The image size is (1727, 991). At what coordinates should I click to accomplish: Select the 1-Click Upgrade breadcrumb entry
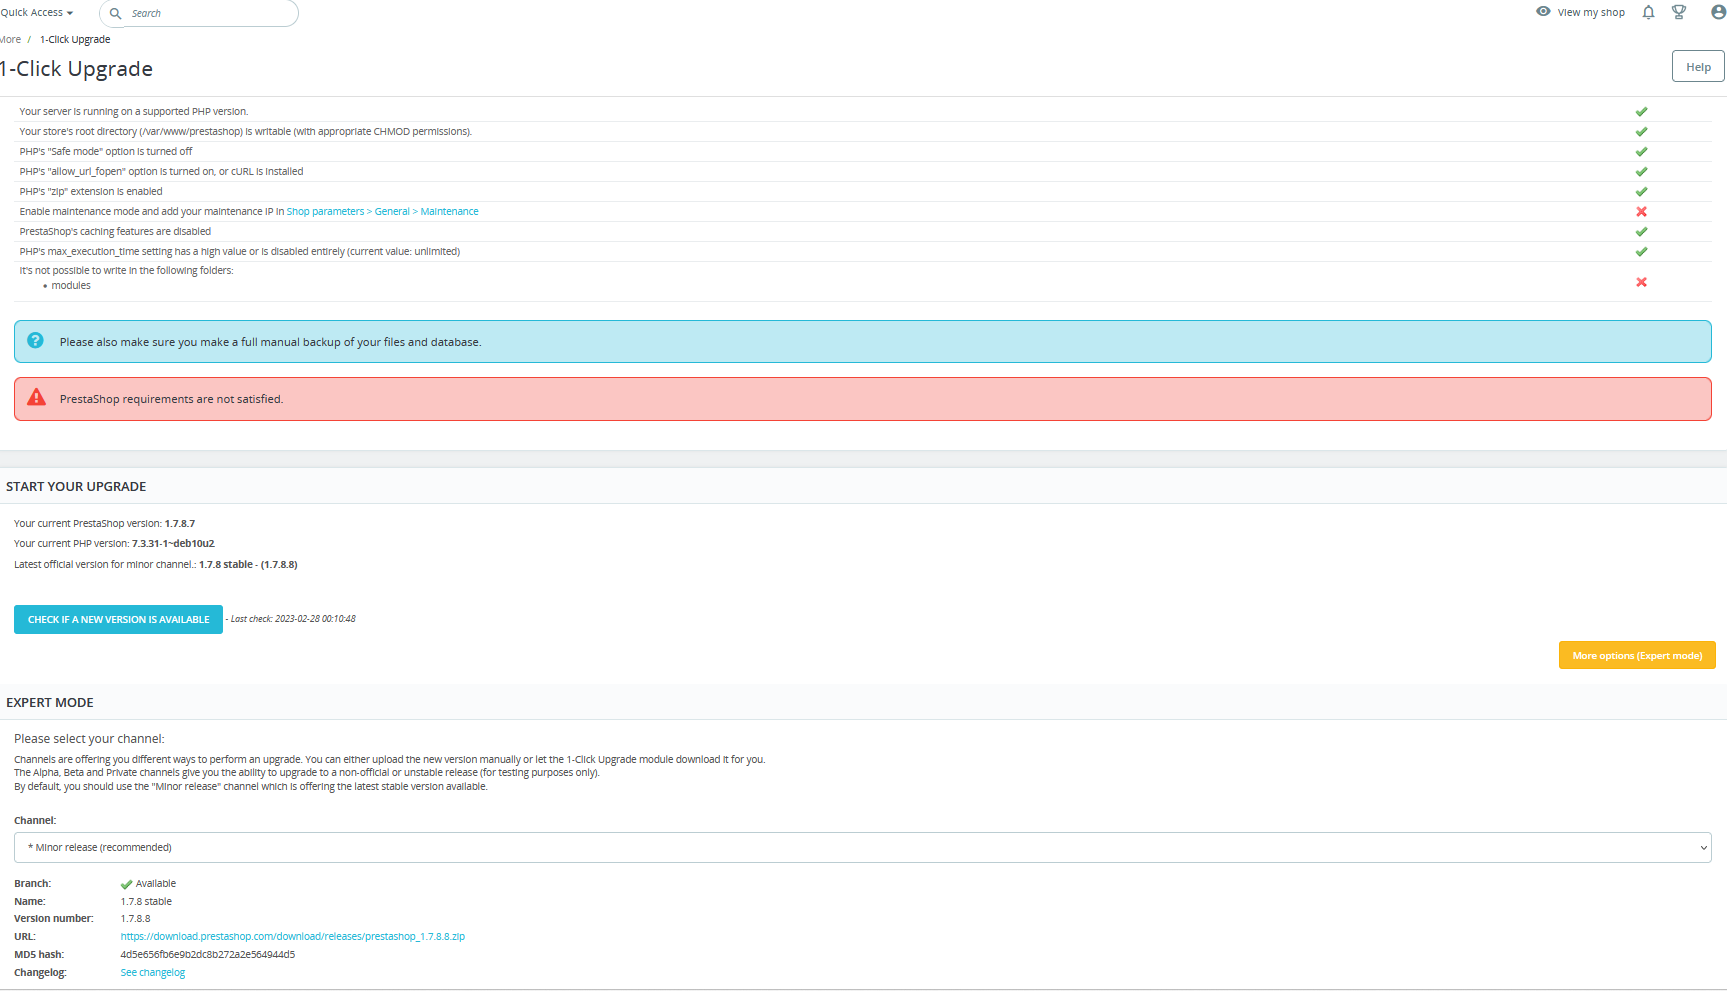(74, 39)
